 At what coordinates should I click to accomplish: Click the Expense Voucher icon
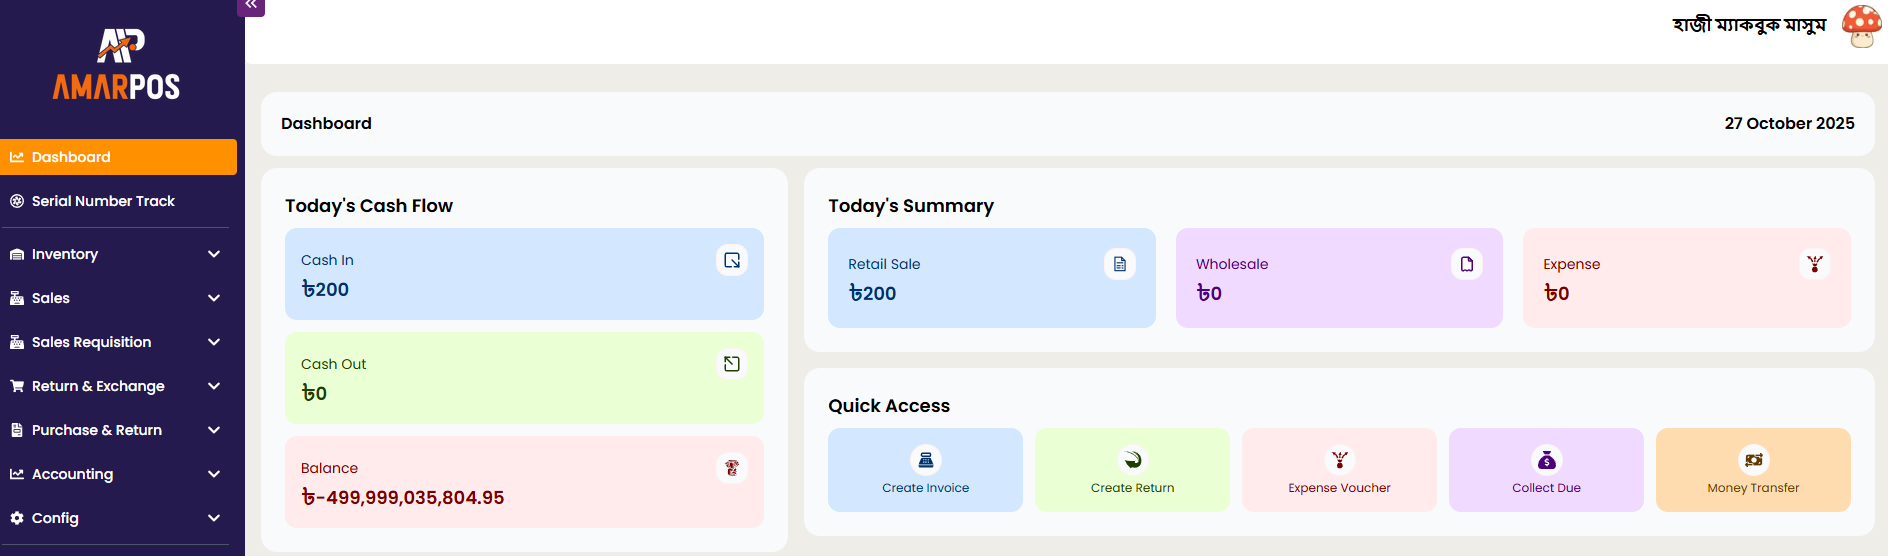coord(1340,460)
